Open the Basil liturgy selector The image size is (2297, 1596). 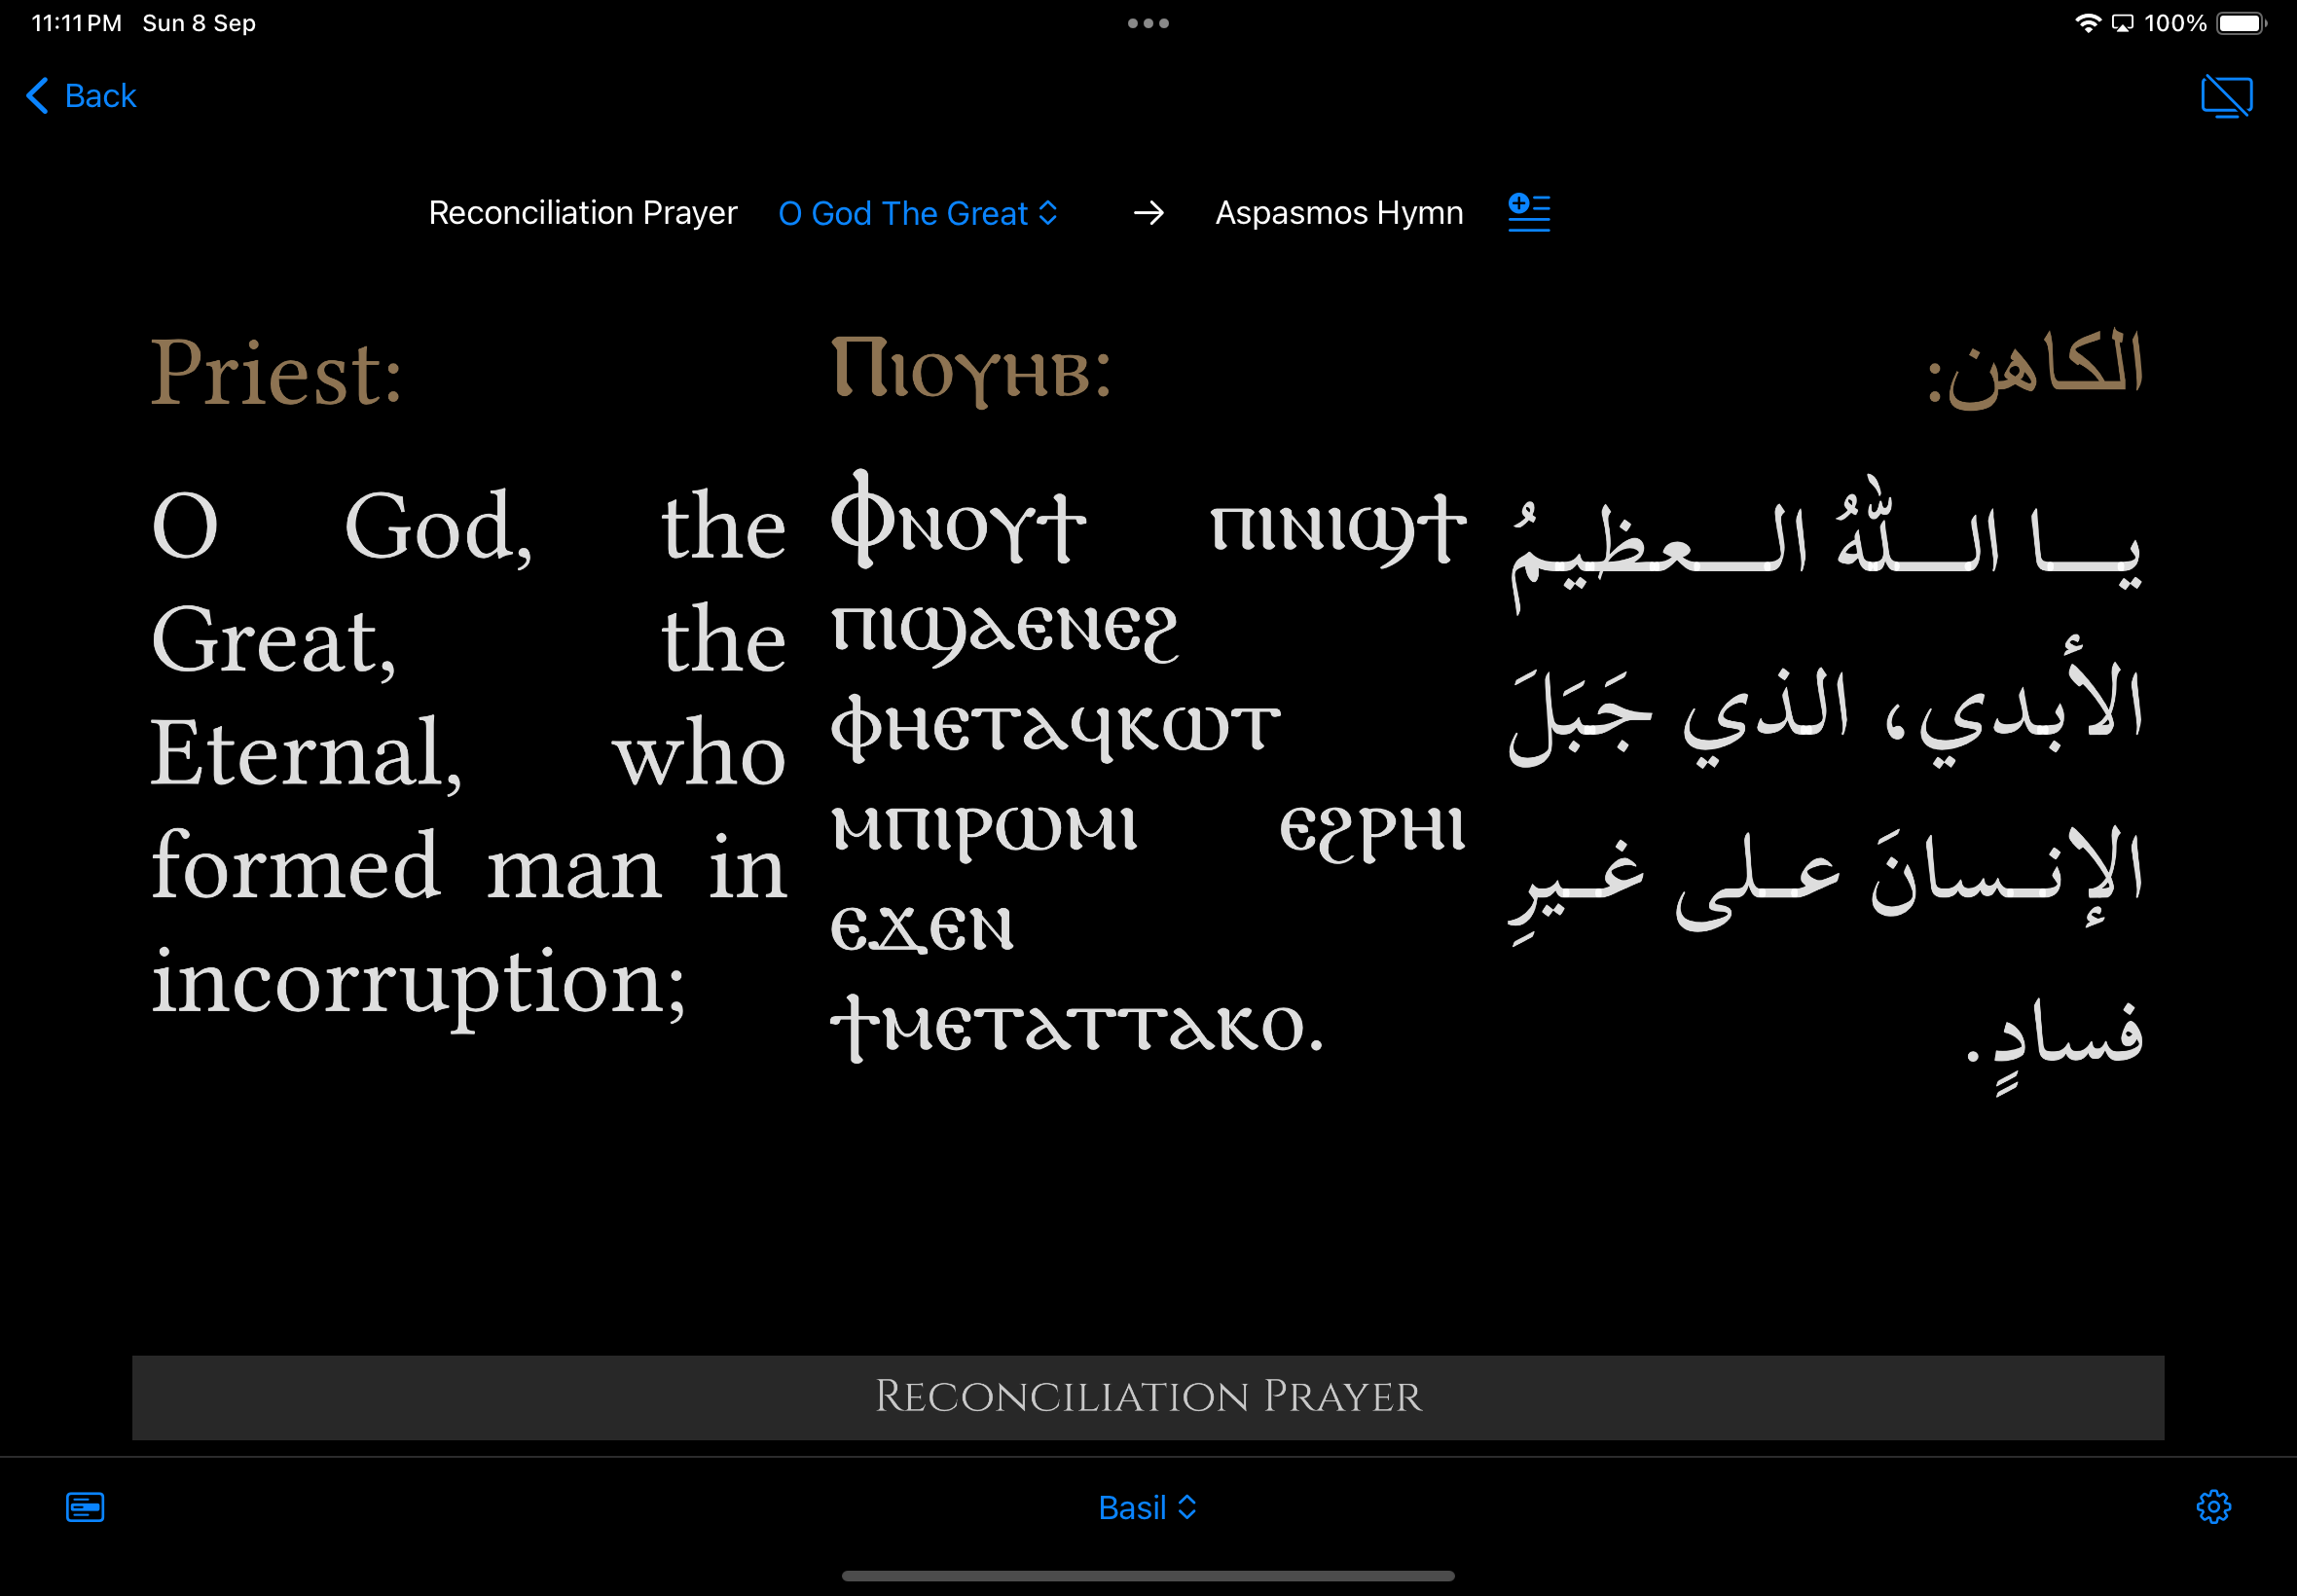tap(1132, 1507)
